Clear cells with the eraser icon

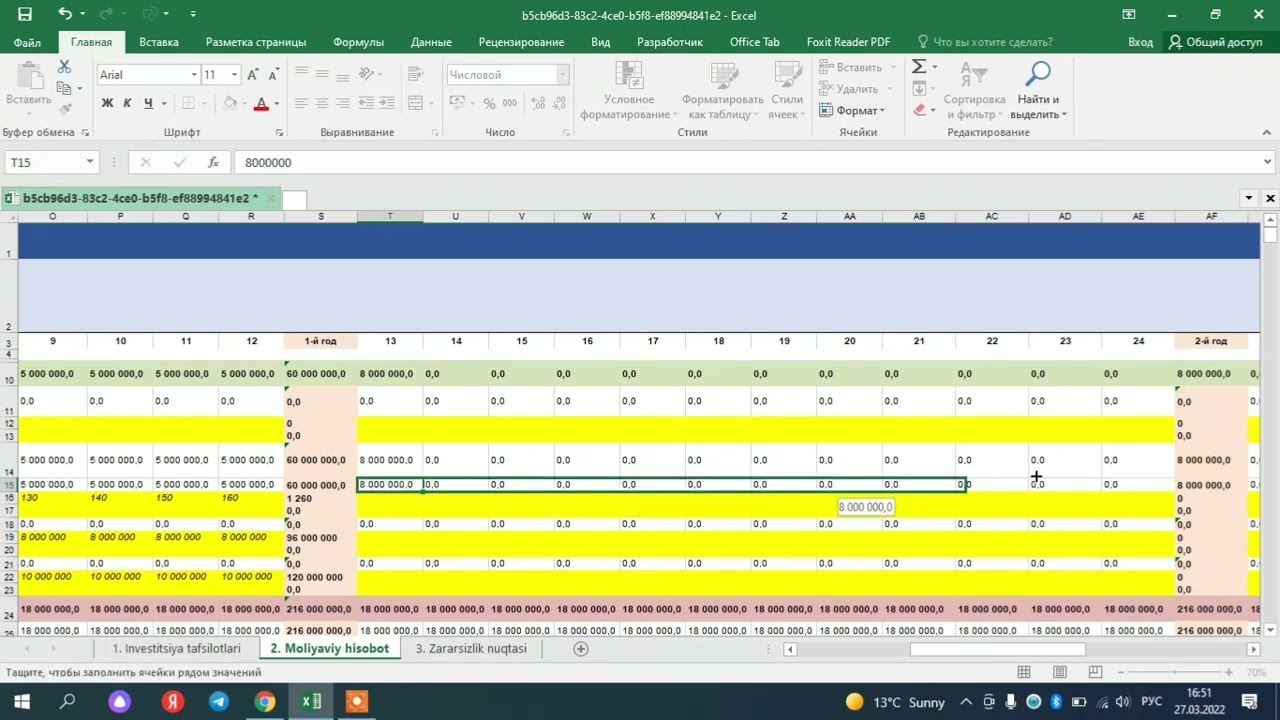pyautogui.click(x=919, y=110)
